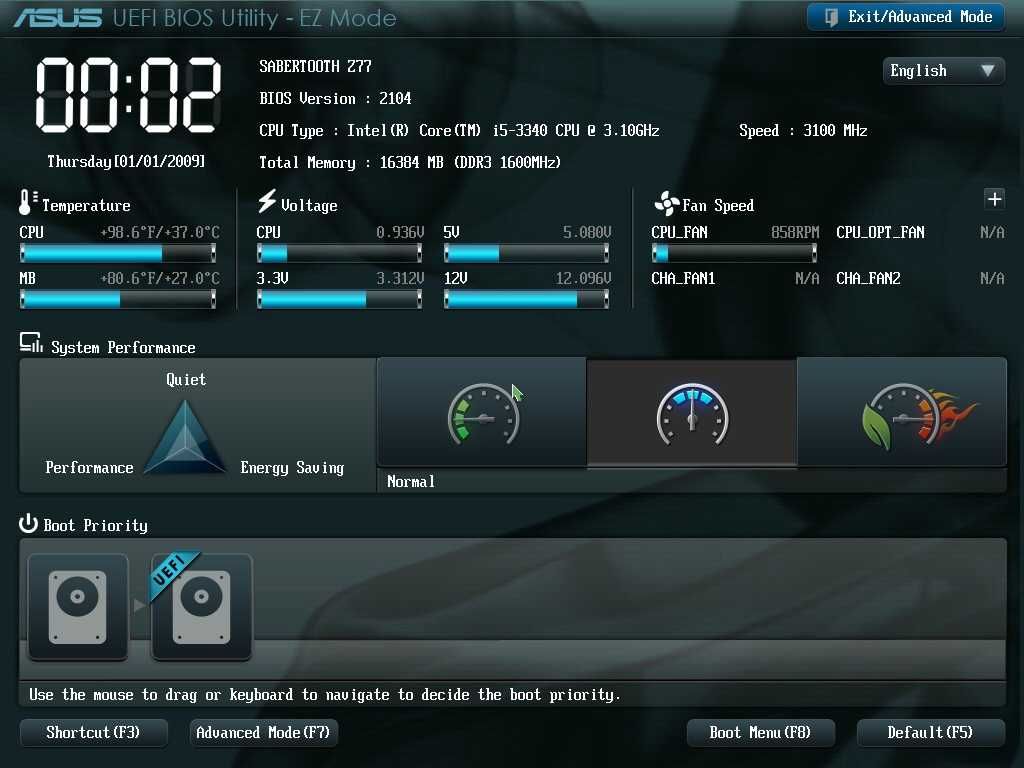Click the Performance label by the triangle
The height and width of the screenshot is (768, 1024).
click(x=89, y=468)
